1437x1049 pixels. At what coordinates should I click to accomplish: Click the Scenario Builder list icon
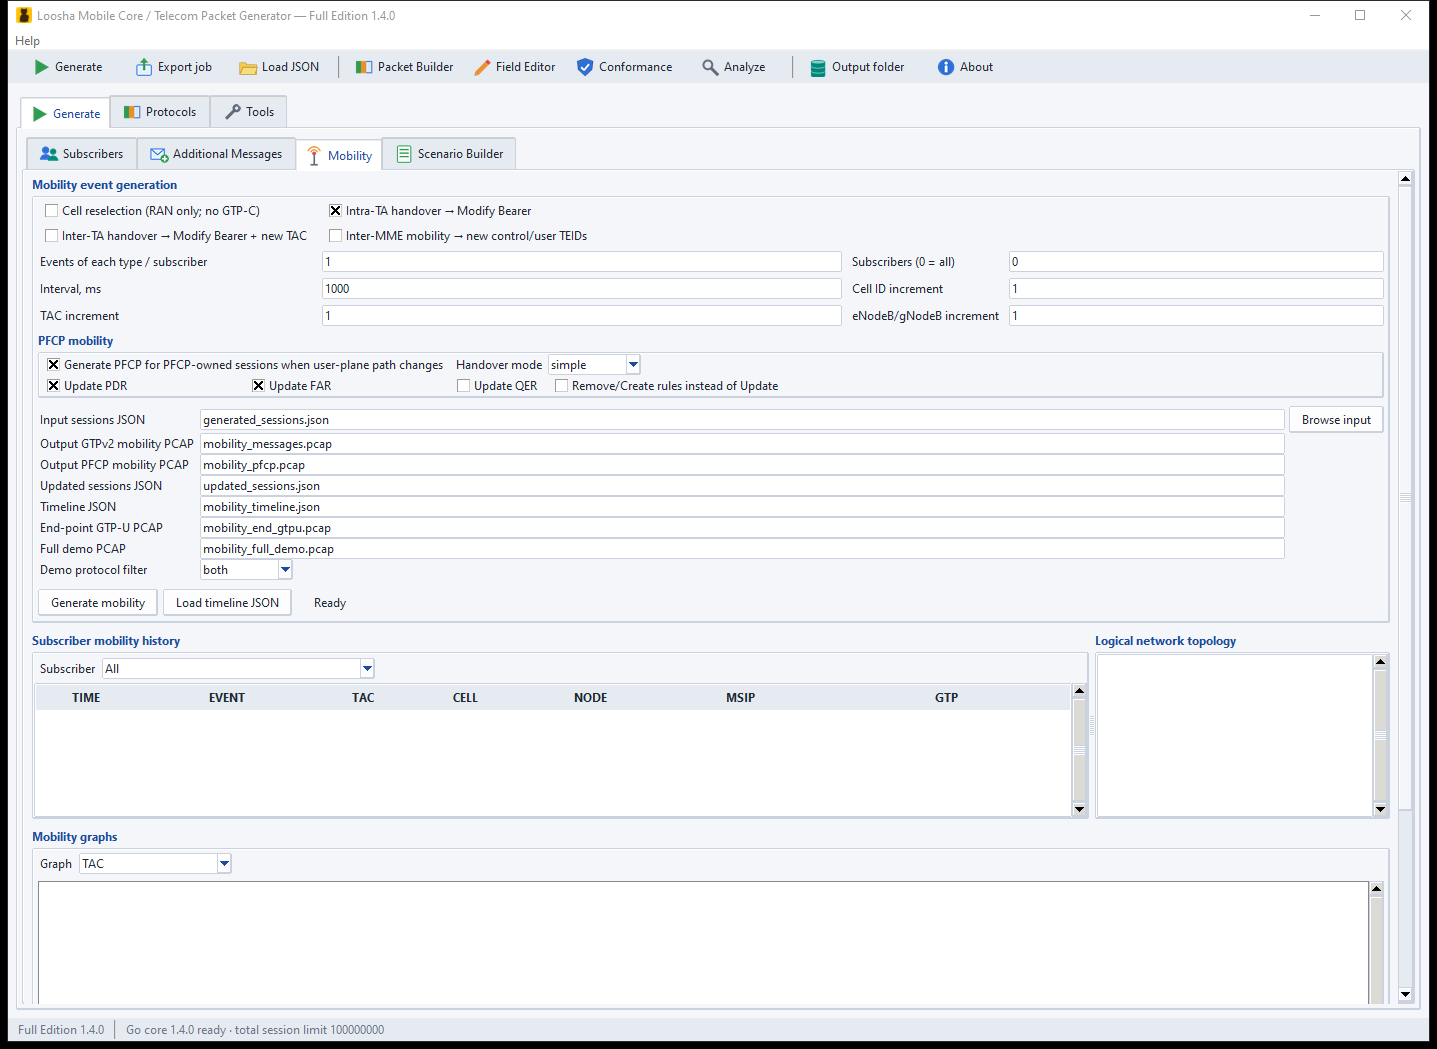pyautogui.click(x=404, y=154)
